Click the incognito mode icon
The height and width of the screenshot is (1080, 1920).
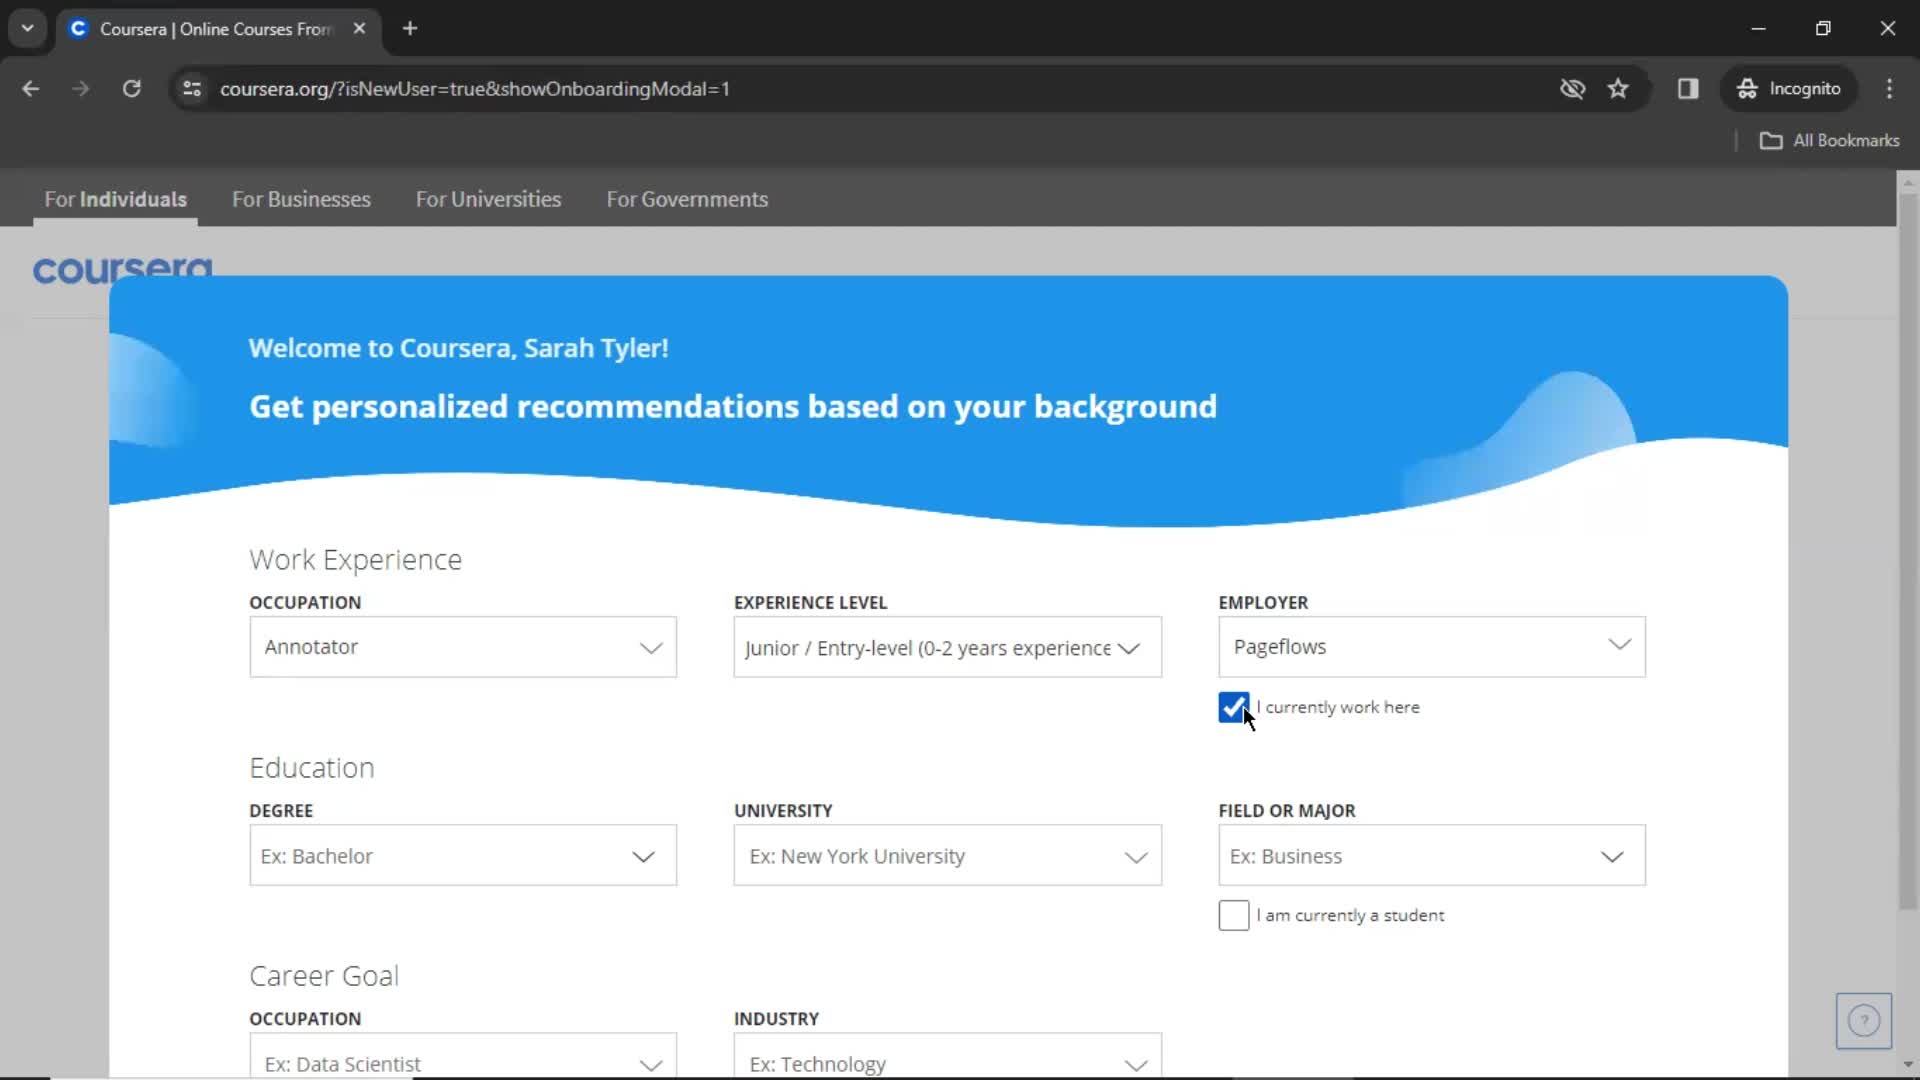[1746, 88]
